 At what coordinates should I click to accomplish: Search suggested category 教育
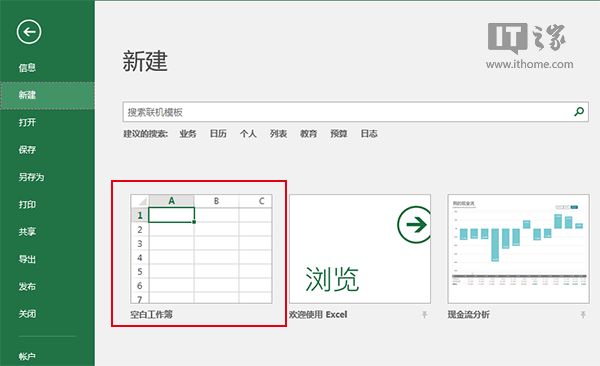pyautogui.click(x=308, y=134)
